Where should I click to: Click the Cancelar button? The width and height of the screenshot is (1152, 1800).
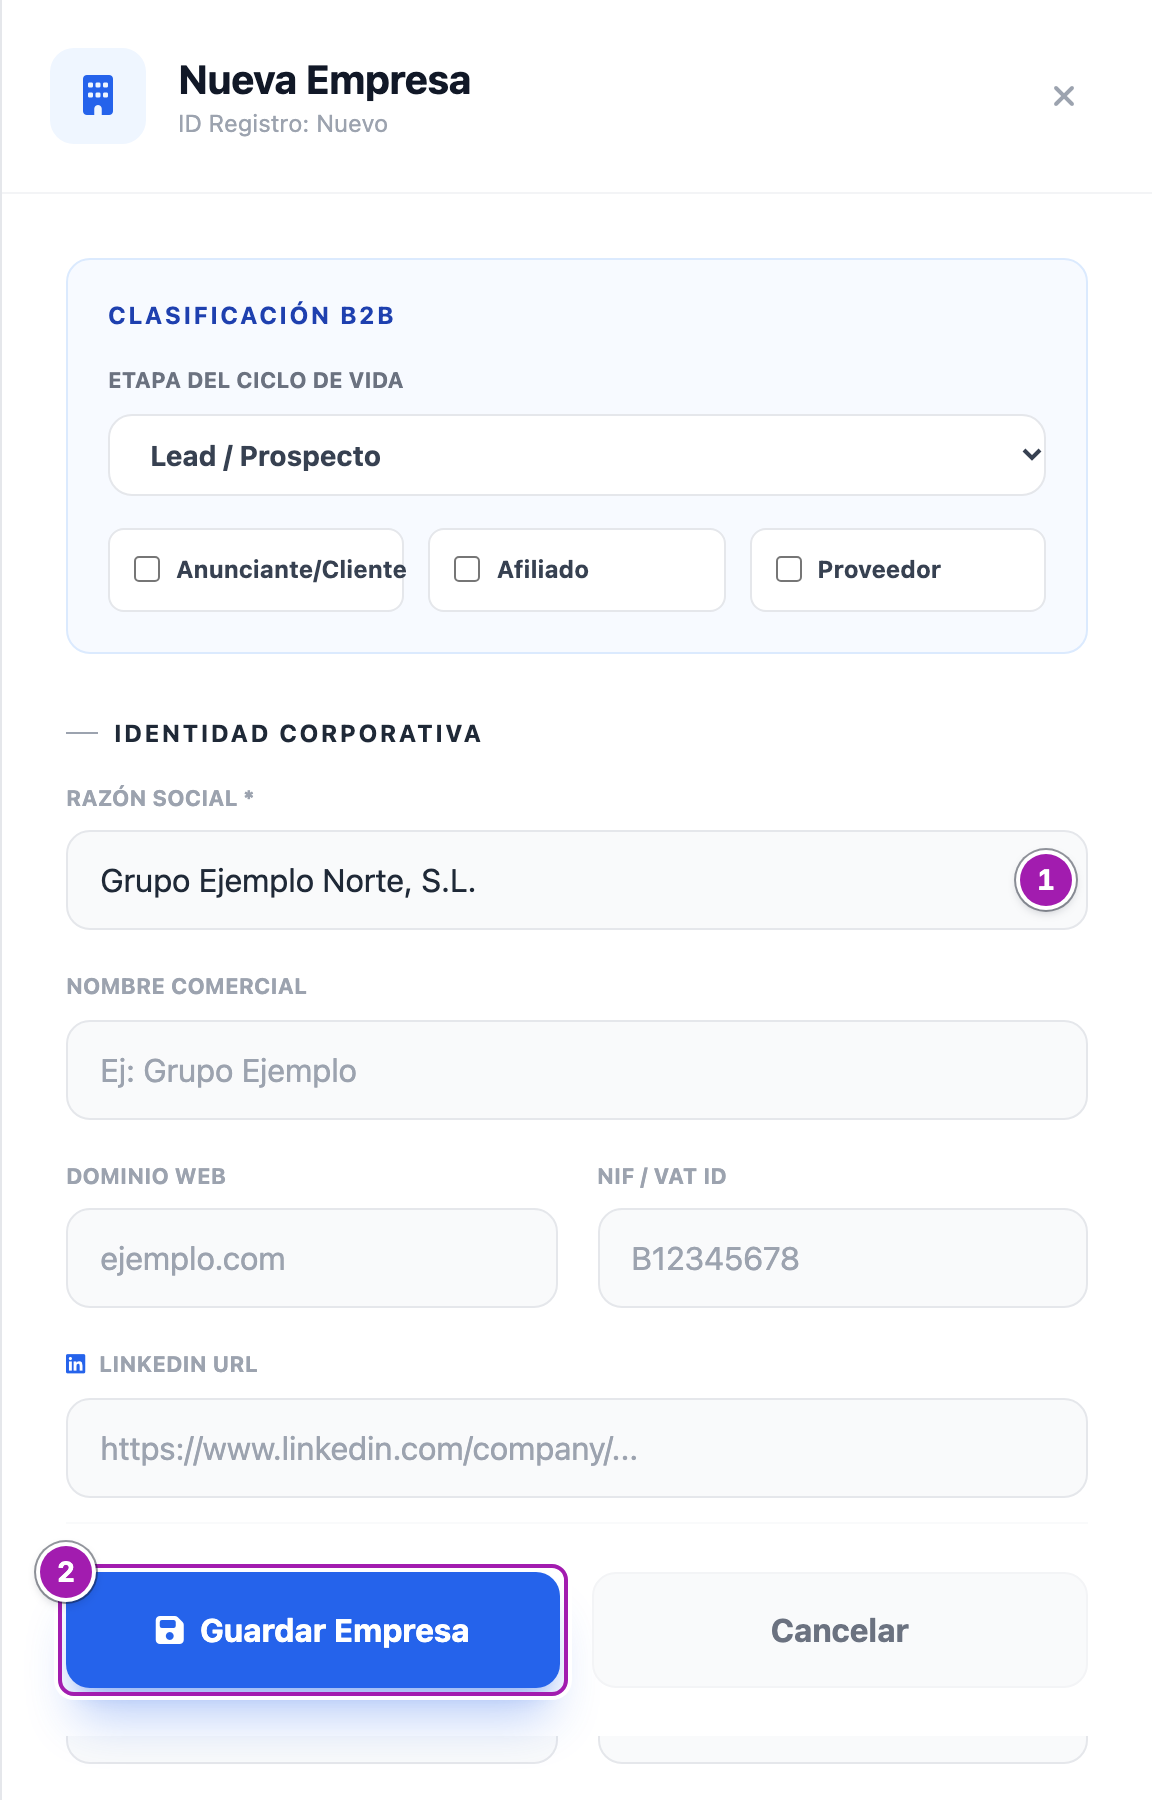point(840,1630)
